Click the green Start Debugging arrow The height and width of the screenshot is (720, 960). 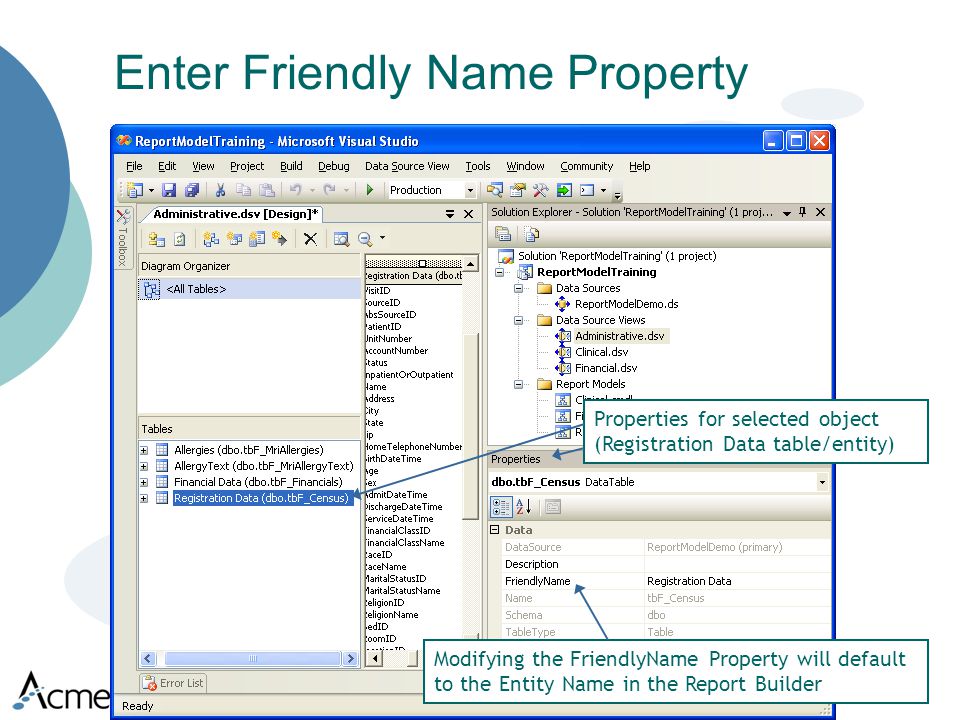[x=370, y=190]
